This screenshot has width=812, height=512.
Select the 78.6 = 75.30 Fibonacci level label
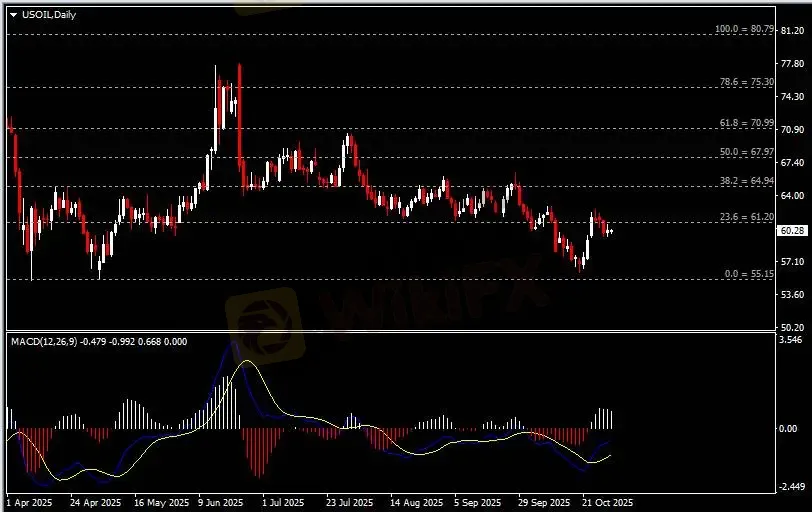[x=747, y=82]
